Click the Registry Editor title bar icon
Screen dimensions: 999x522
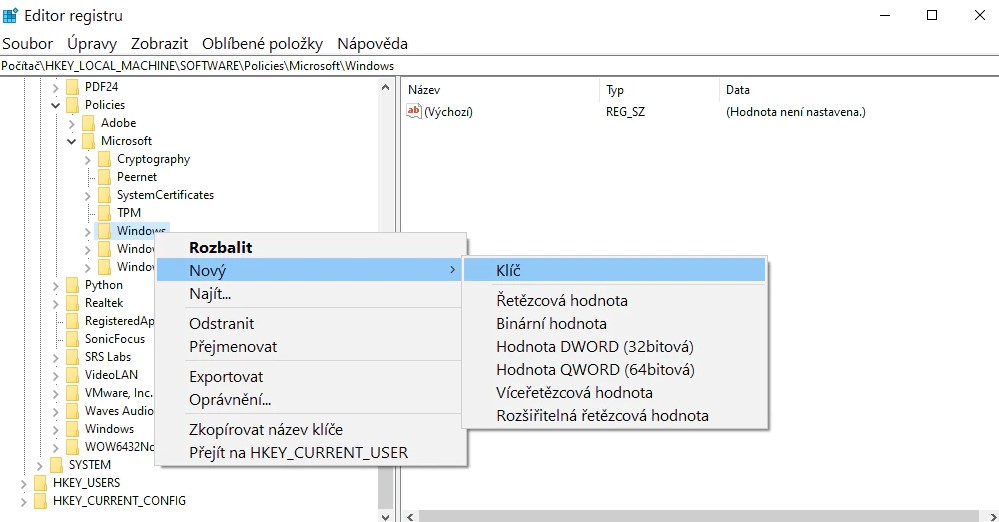coord(10,15)
